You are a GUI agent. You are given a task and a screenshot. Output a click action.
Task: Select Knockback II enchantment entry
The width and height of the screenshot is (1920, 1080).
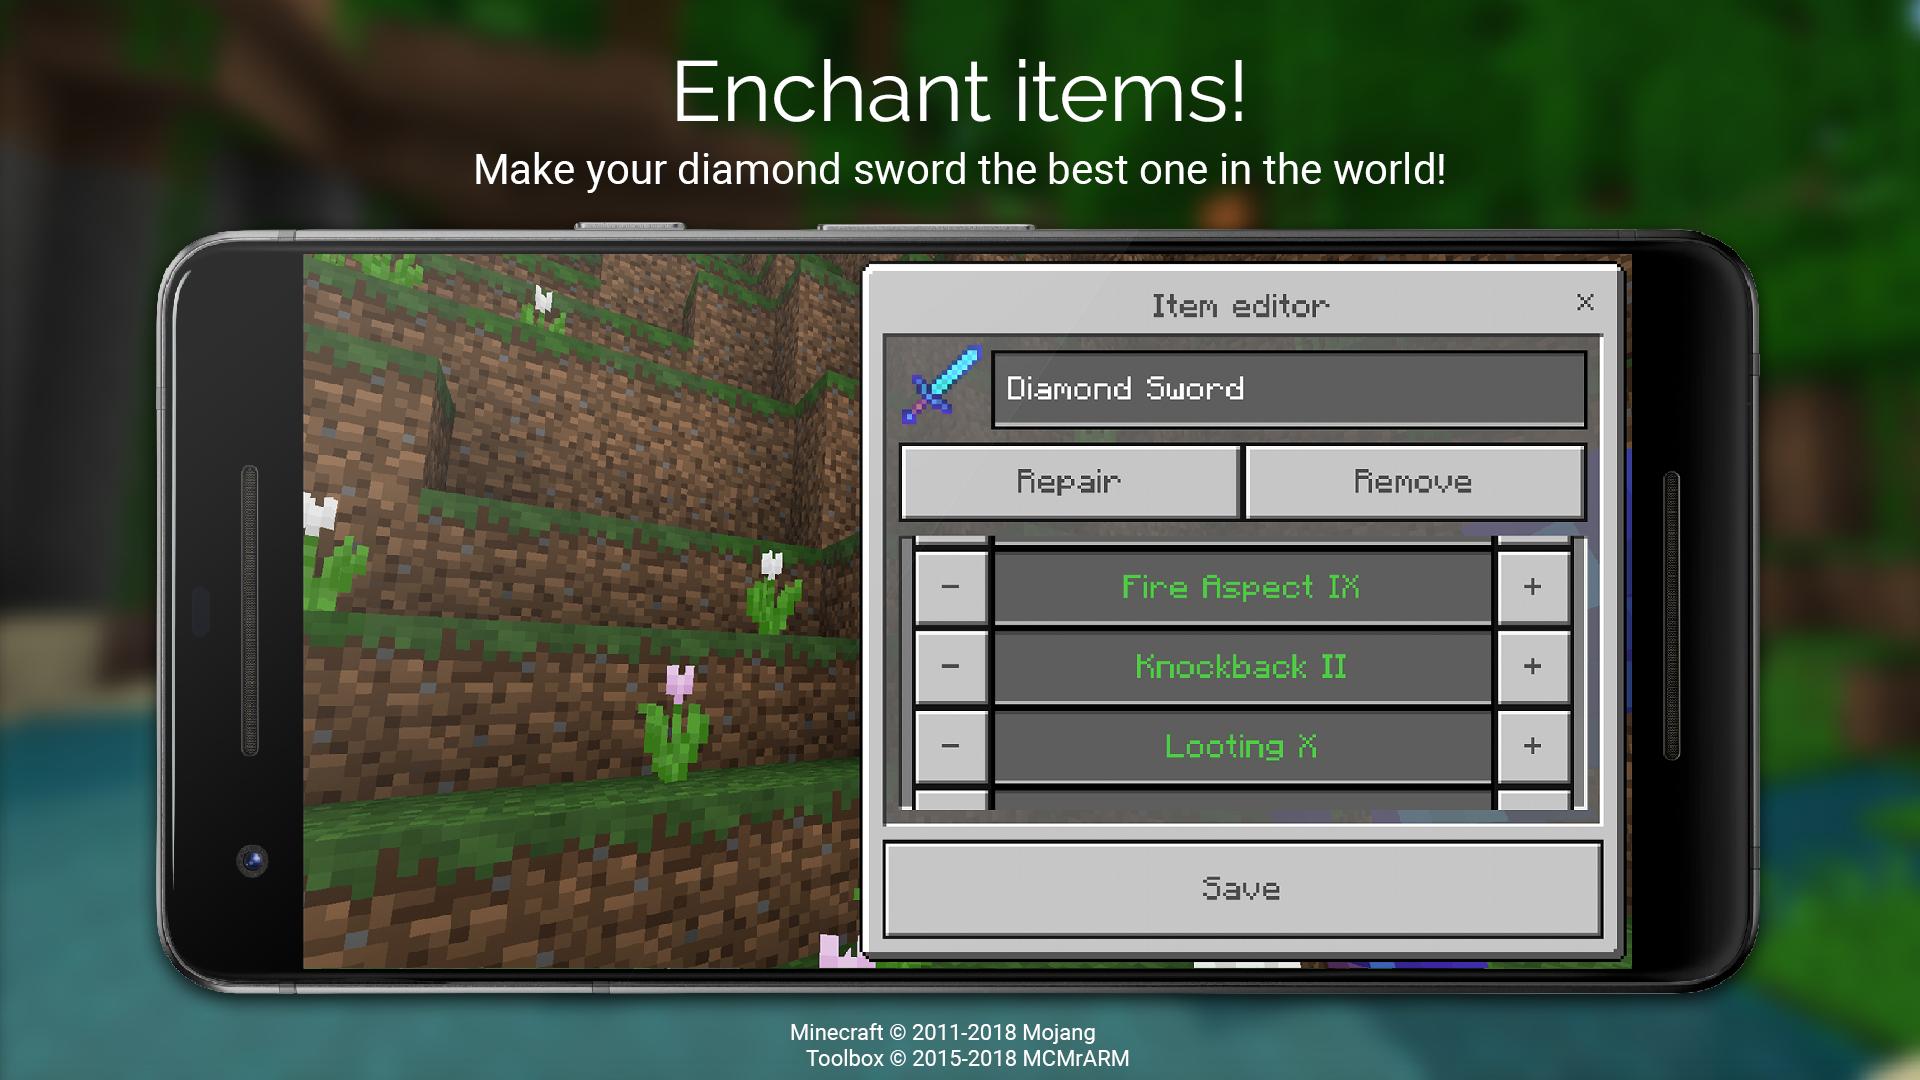[x=1241, y=666]
